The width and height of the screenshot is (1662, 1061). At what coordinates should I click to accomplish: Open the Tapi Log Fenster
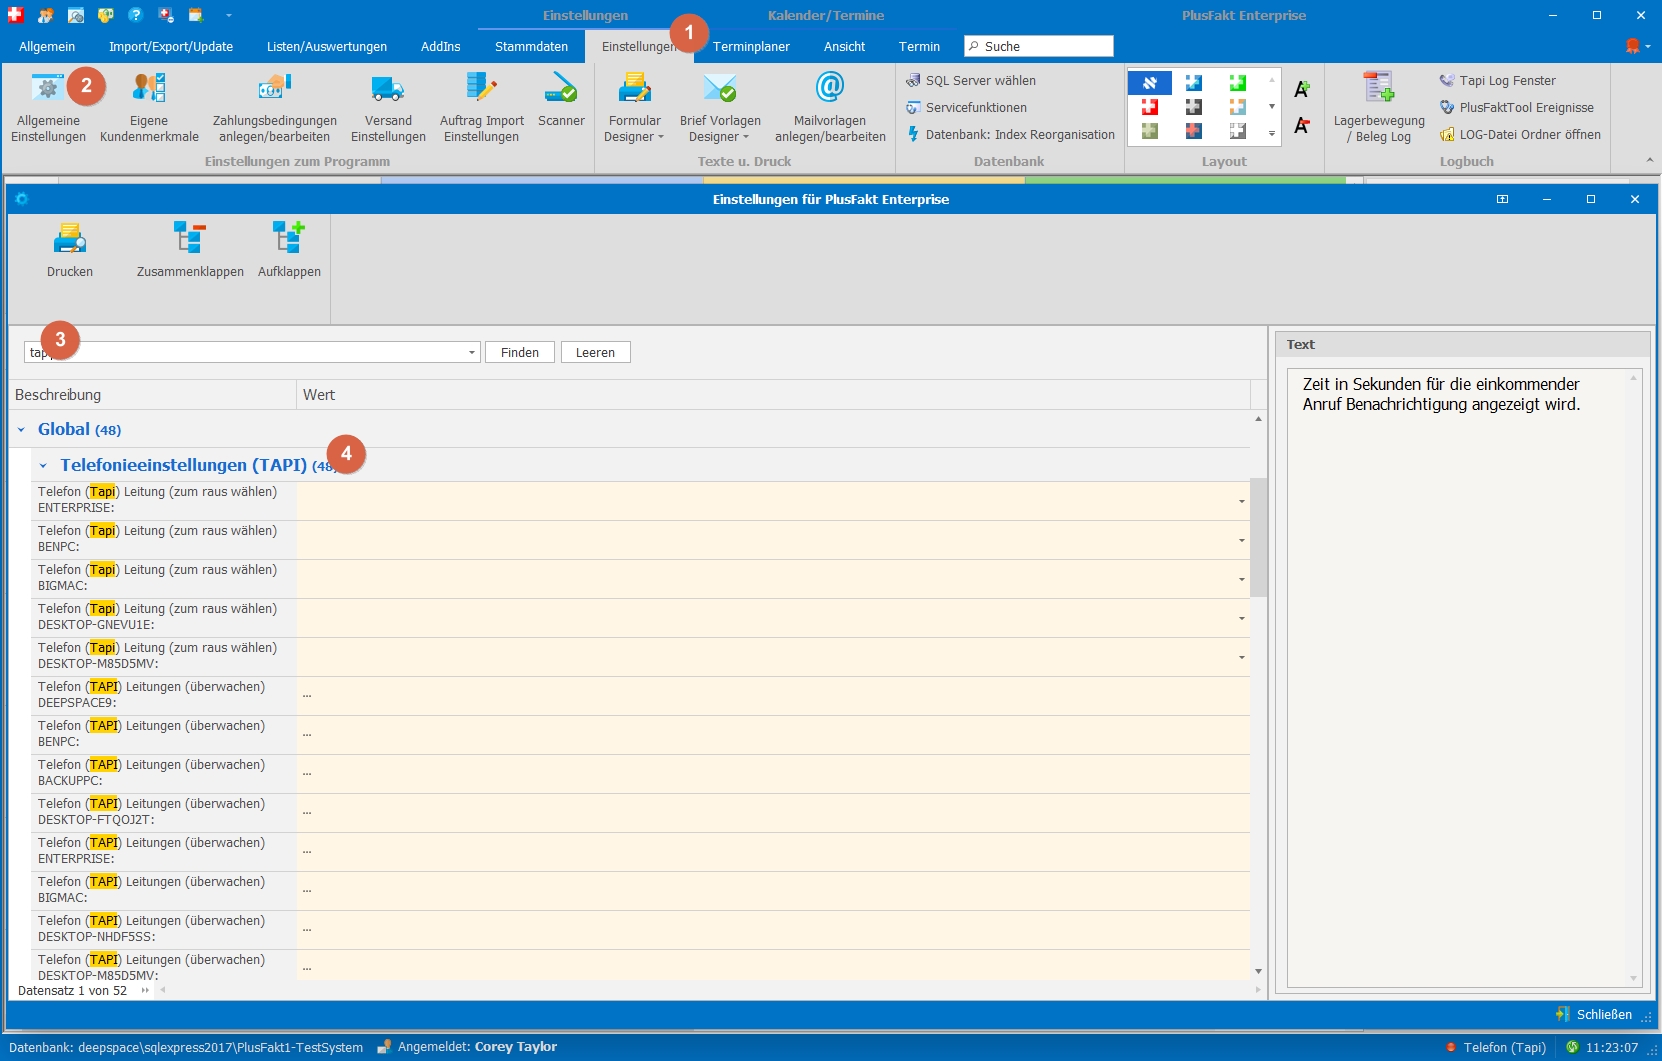[x=1497, y=80]
